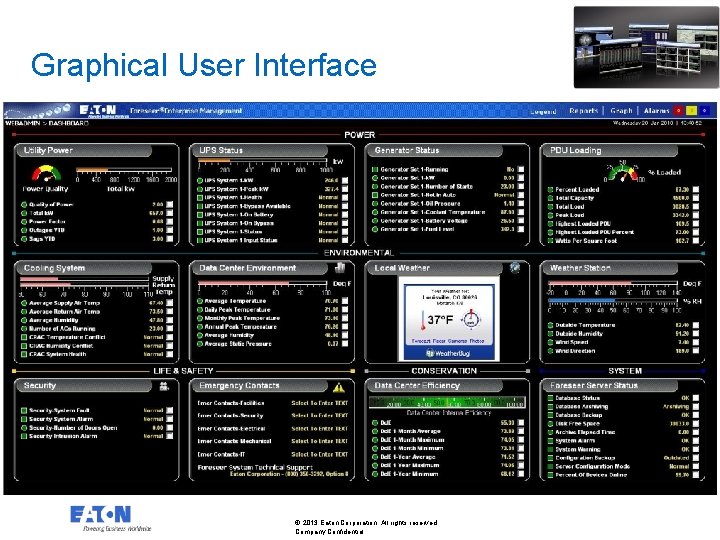Click the status icon beside Daily Peak Temperature
The image size is (720, 540).
200,309
